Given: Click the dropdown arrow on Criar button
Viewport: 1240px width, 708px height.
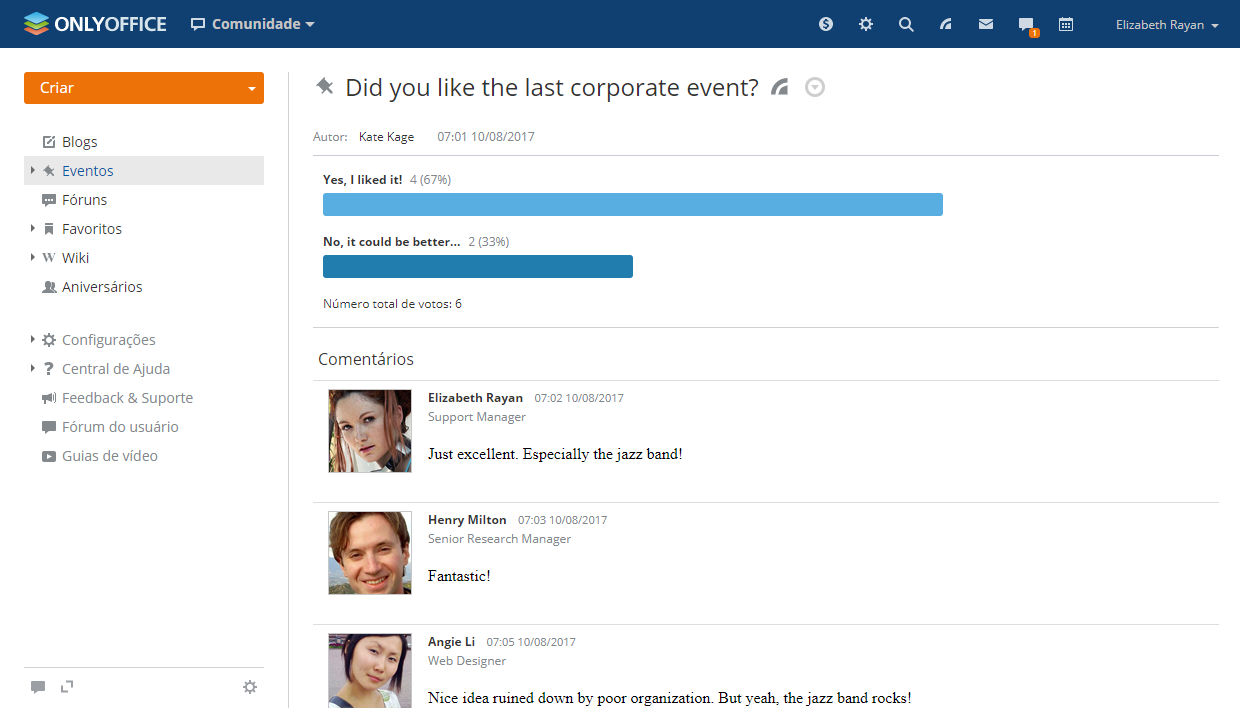Looking at the screenshot, I should tap(251, 89).
